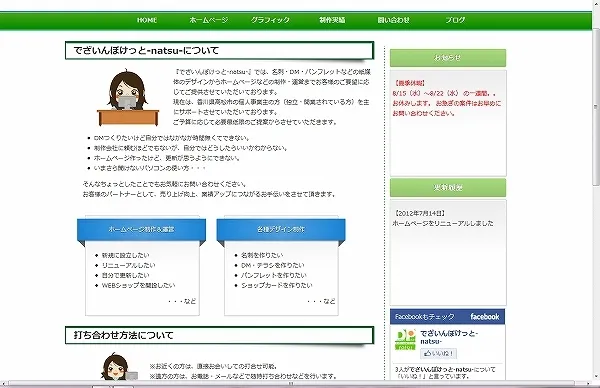Screen dimensions: 600x388
Task: Click the ホームページ作ったけど bullet line
Action: pyautogui.click(x=167, y=158)
